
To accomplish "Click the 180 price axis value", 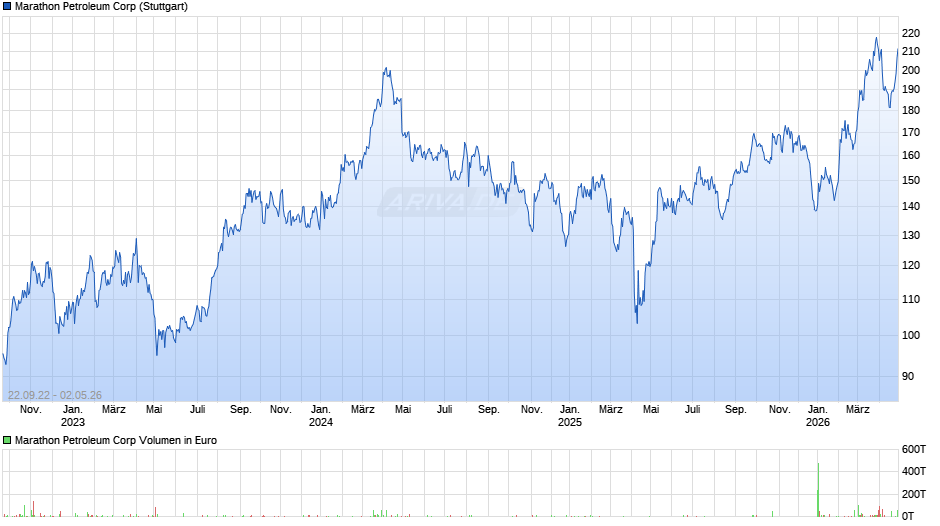I will 911,110.
